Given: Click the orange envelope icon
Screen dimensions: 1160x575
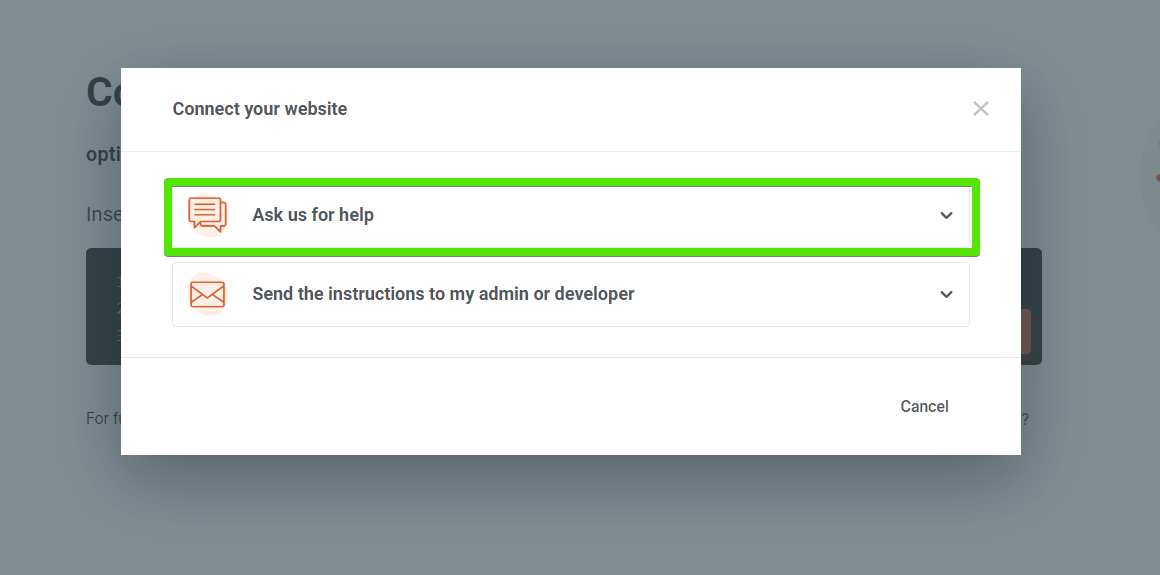Looking at the screenshot, I should (x=207, y=294).
